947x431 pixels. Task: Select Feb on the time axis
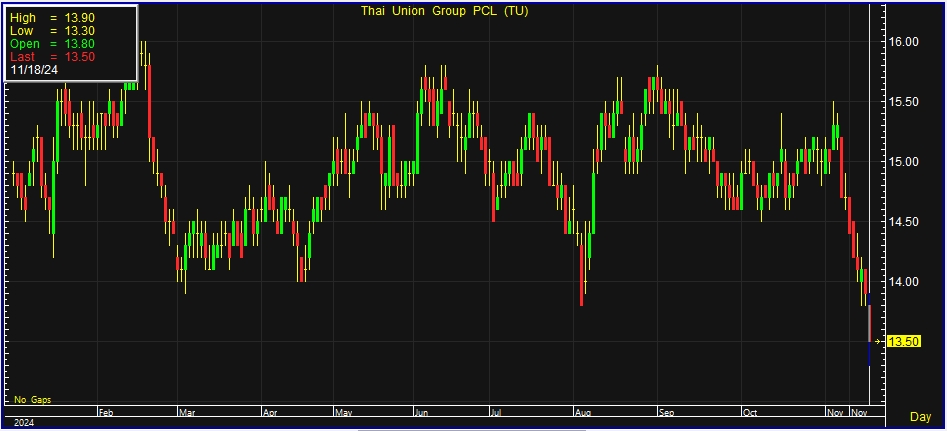(108, 411)
